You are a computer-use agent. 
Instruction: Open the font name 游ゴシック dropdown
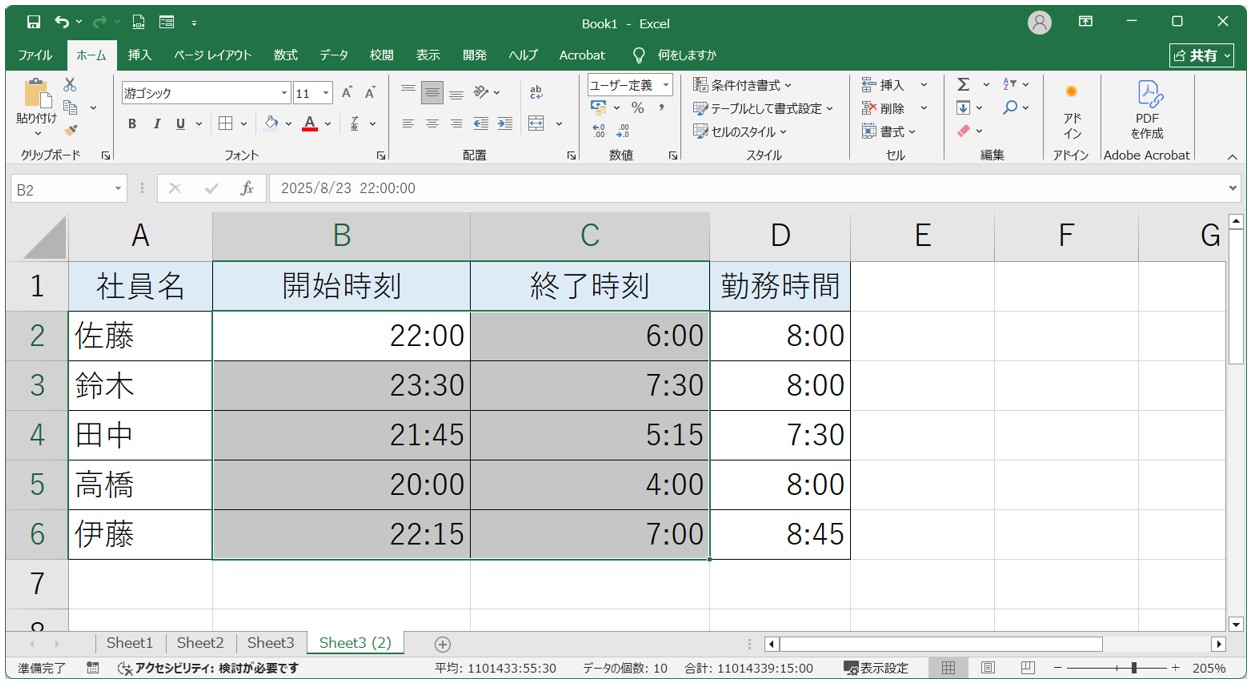284,93
